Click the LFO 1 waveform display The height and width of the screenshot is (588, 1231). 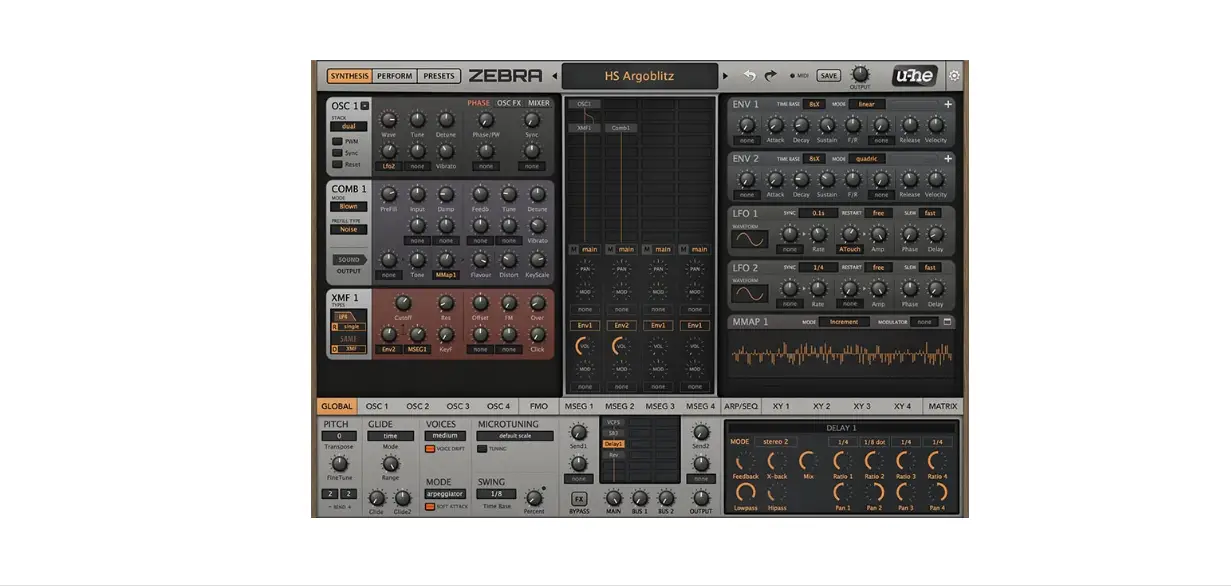click(749, 240)
